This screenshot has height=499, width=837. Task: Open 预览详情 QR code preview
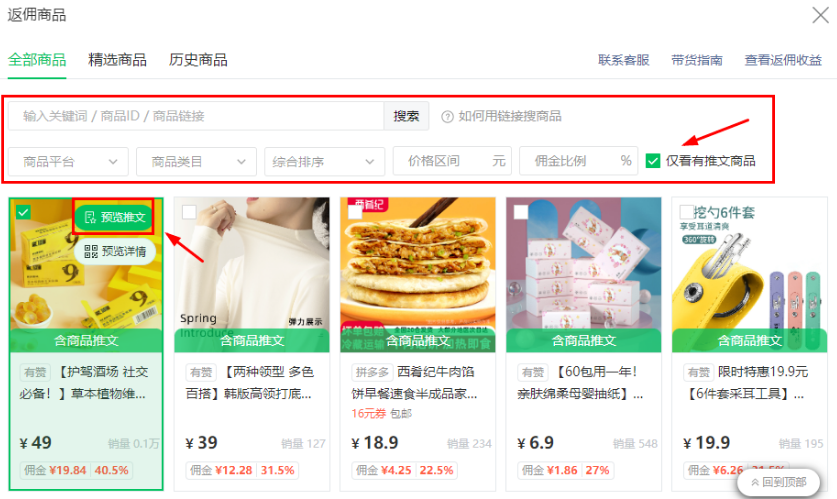115,251
